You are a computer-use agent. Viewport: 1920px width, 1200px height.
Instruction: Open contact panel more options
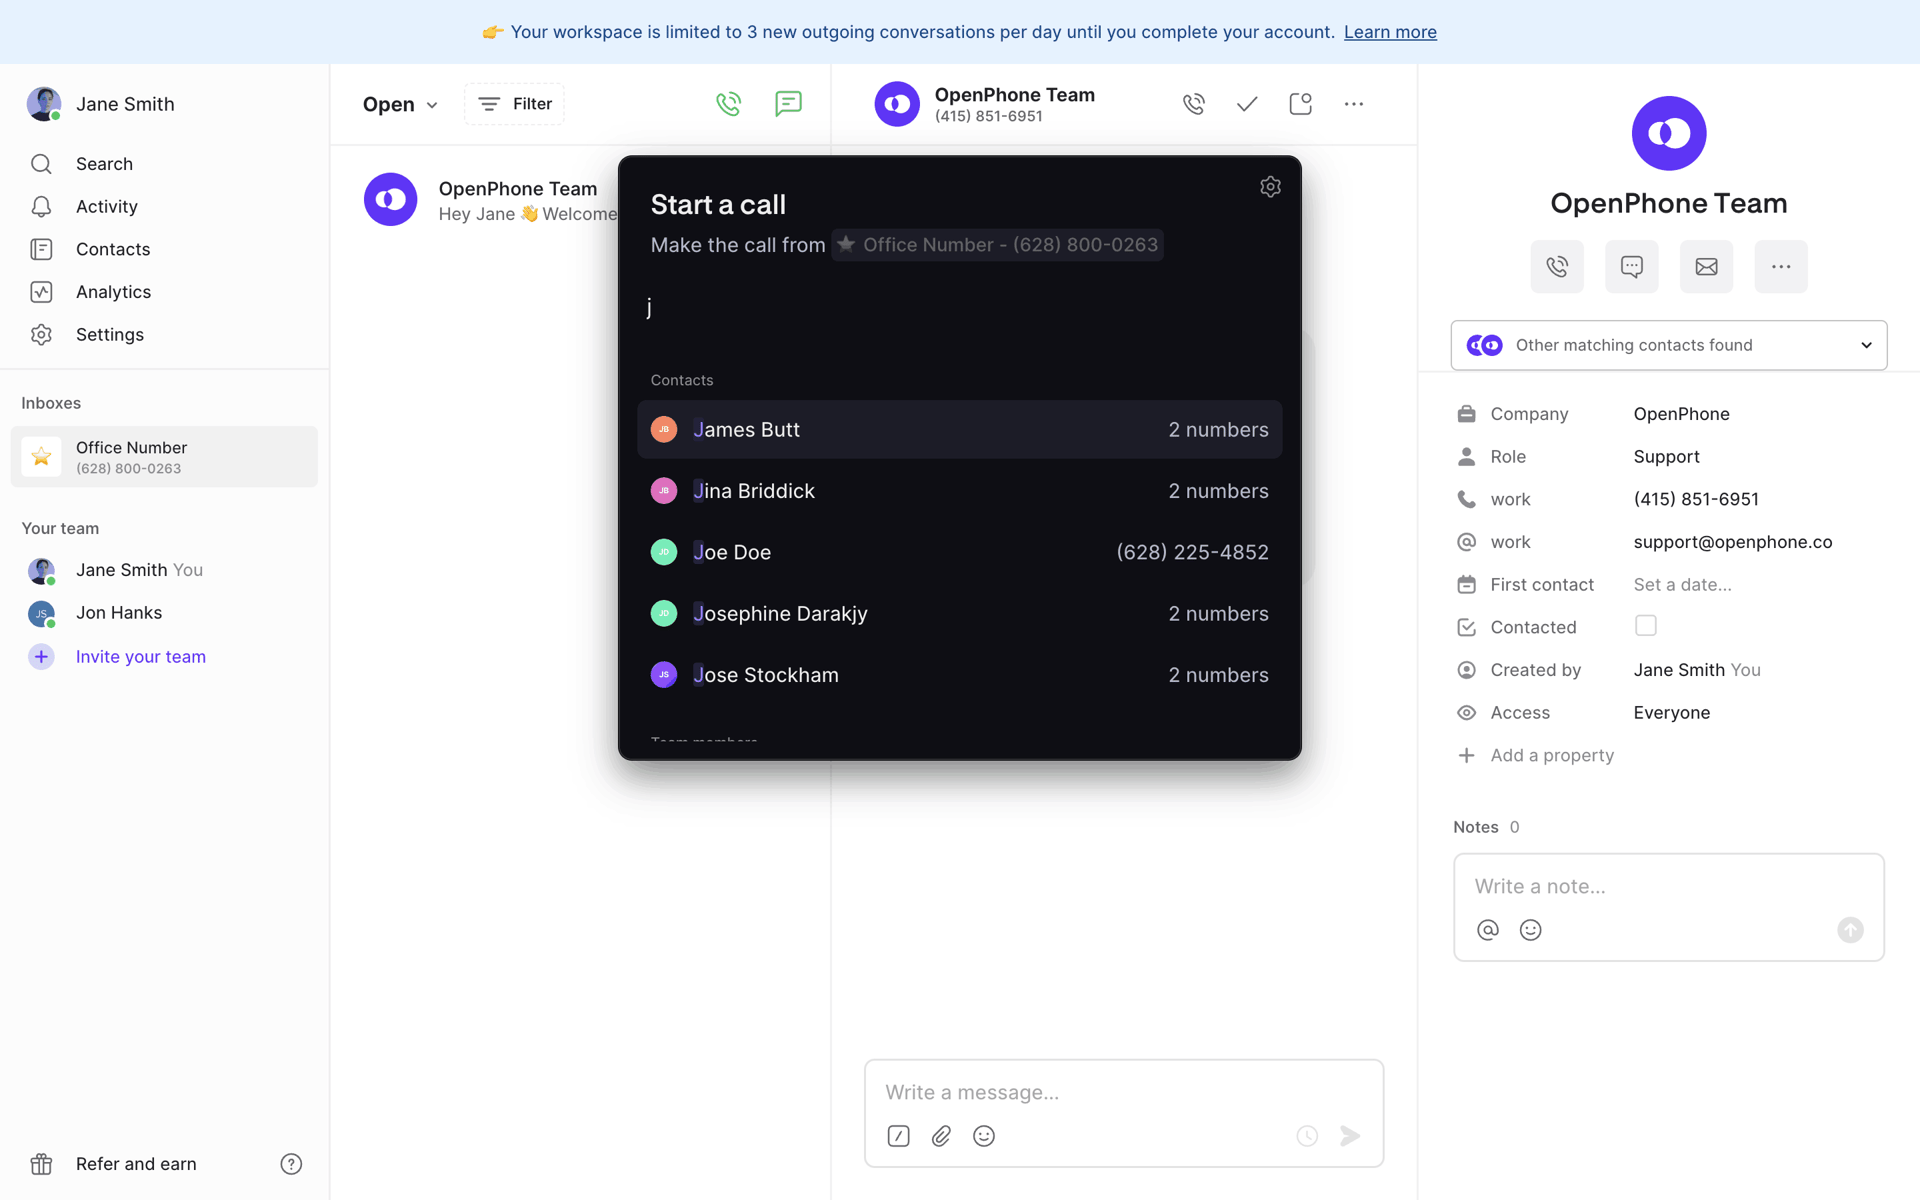1781,267
